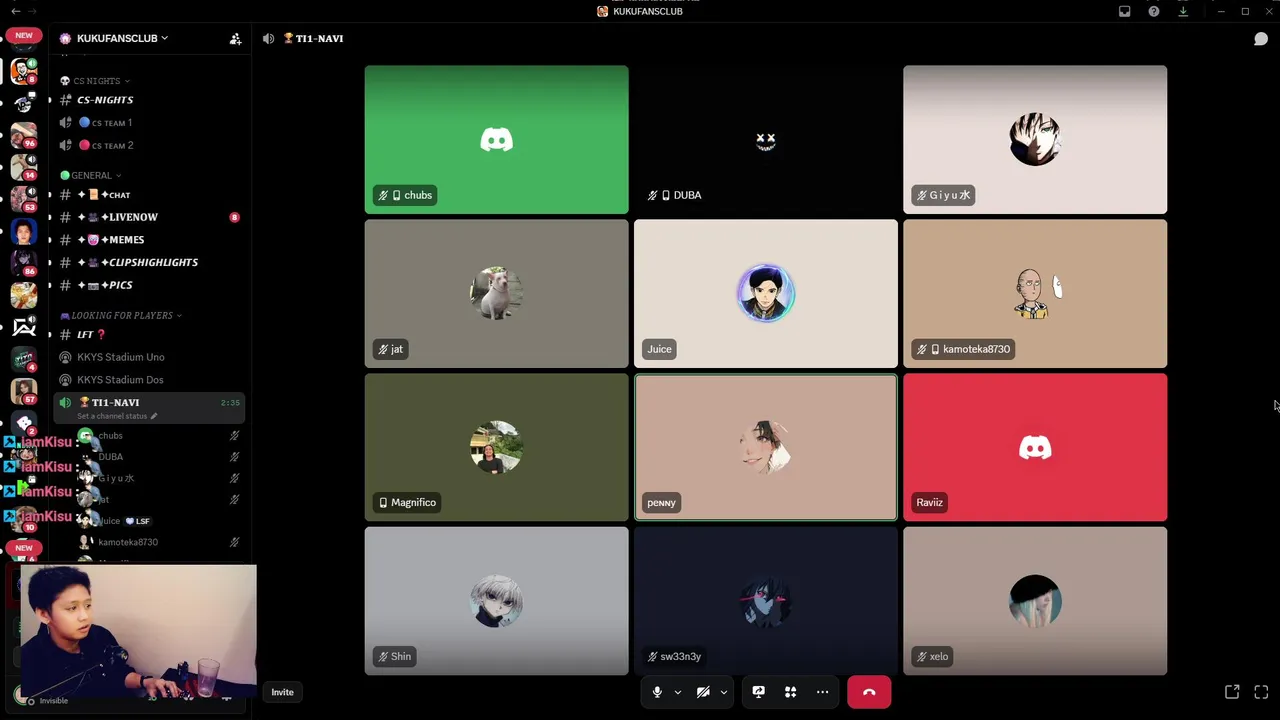The height and width of the screenshot is (720, 1280).
Task: Open server icon with 57 badge
Action: (23, 390)
